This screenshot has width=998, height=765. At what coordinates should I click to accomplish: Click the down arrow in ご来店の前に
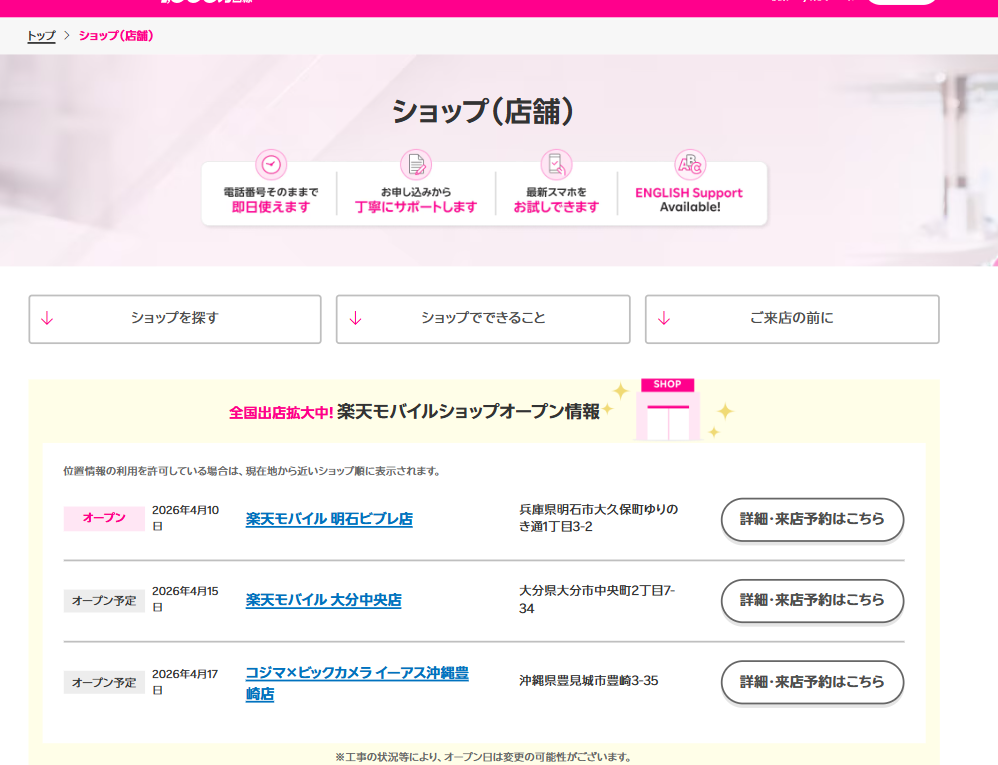pos(664,319)
